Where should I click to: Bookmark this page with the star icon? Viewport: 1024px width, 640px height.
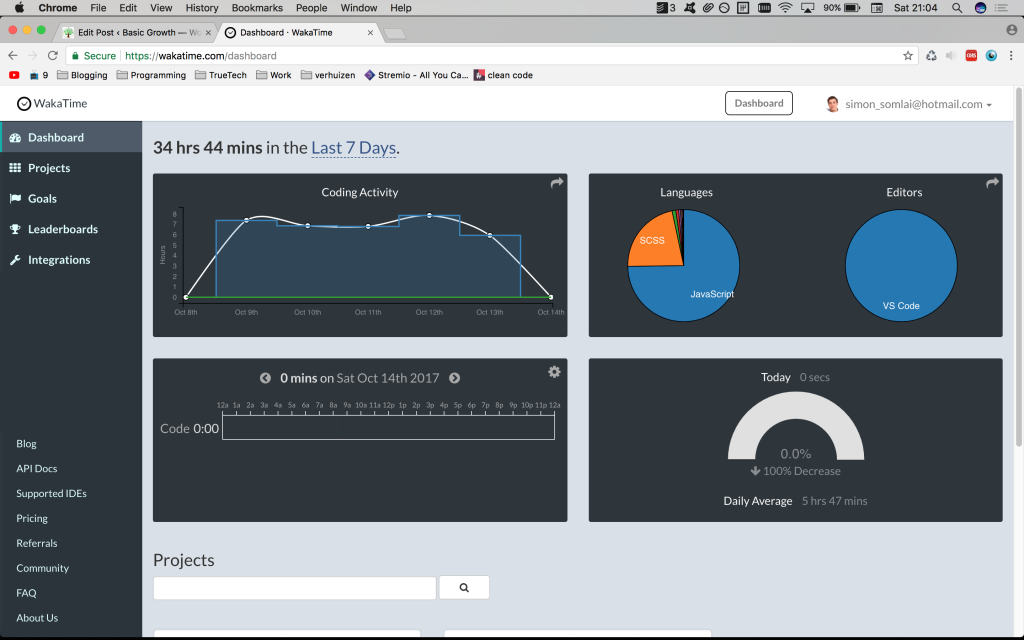(x=908, y=56)
